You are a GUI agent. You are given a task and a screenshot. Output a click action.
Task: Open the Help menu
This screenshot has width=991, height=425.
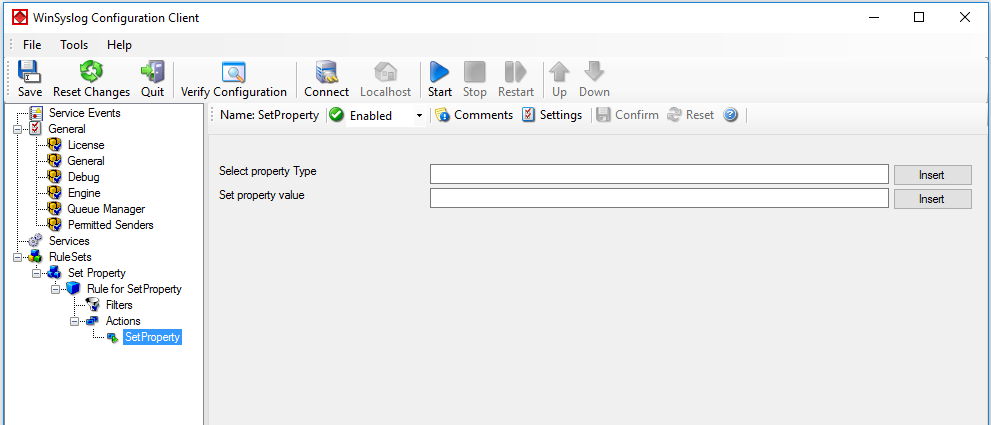(x=119, y=45)
